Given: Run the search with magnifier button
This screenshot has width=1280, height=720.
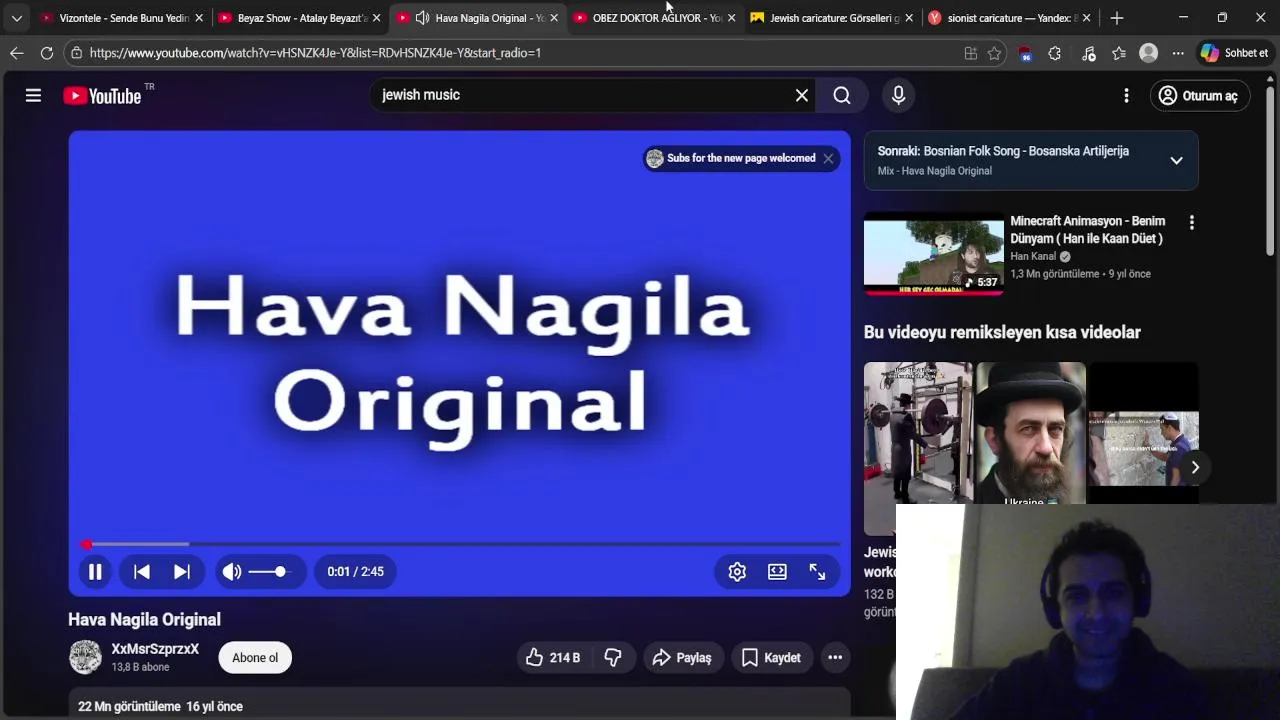Looking at the screenshot, I should (842, 95).
